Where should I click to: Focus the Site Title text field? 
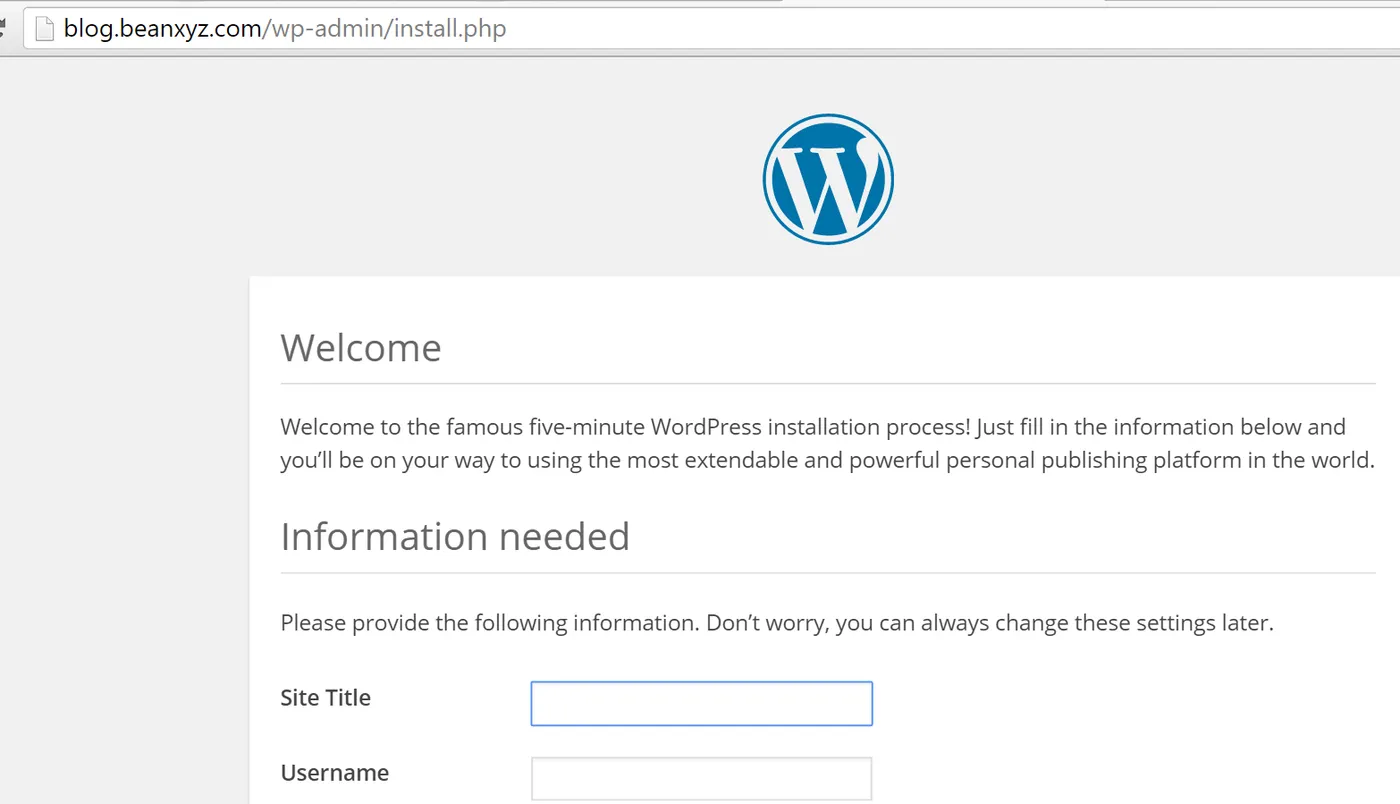click(701, 703)
